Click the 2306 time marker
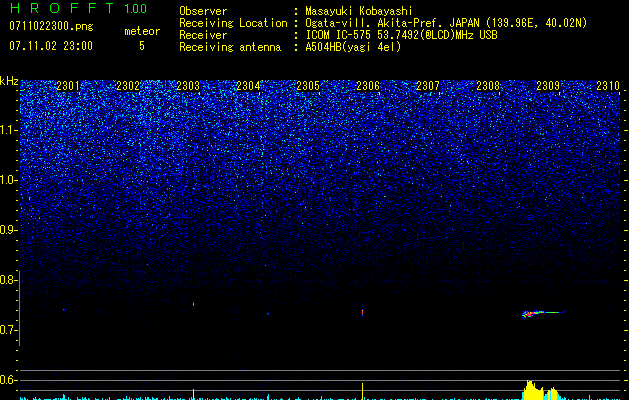Viewport: 629px width, 400px height. pos(368,86)
